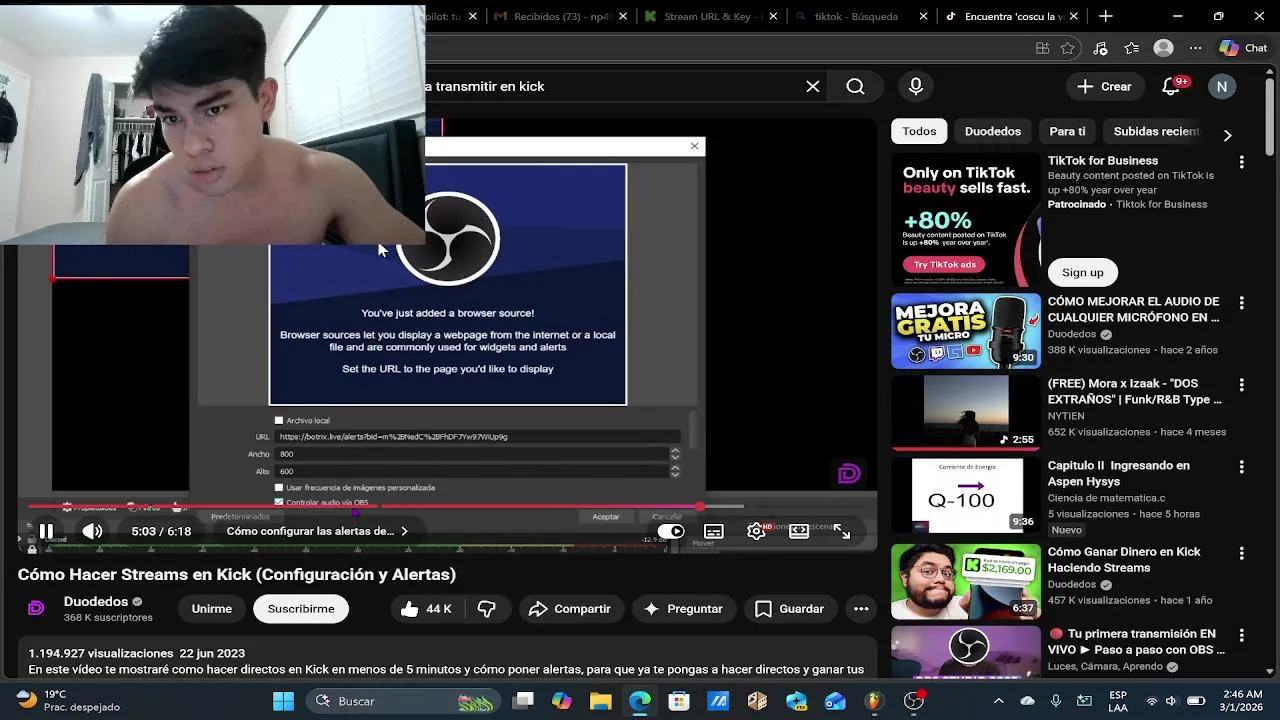
Task: Click the Preguntar button
Action: click(x=683, y=608)
